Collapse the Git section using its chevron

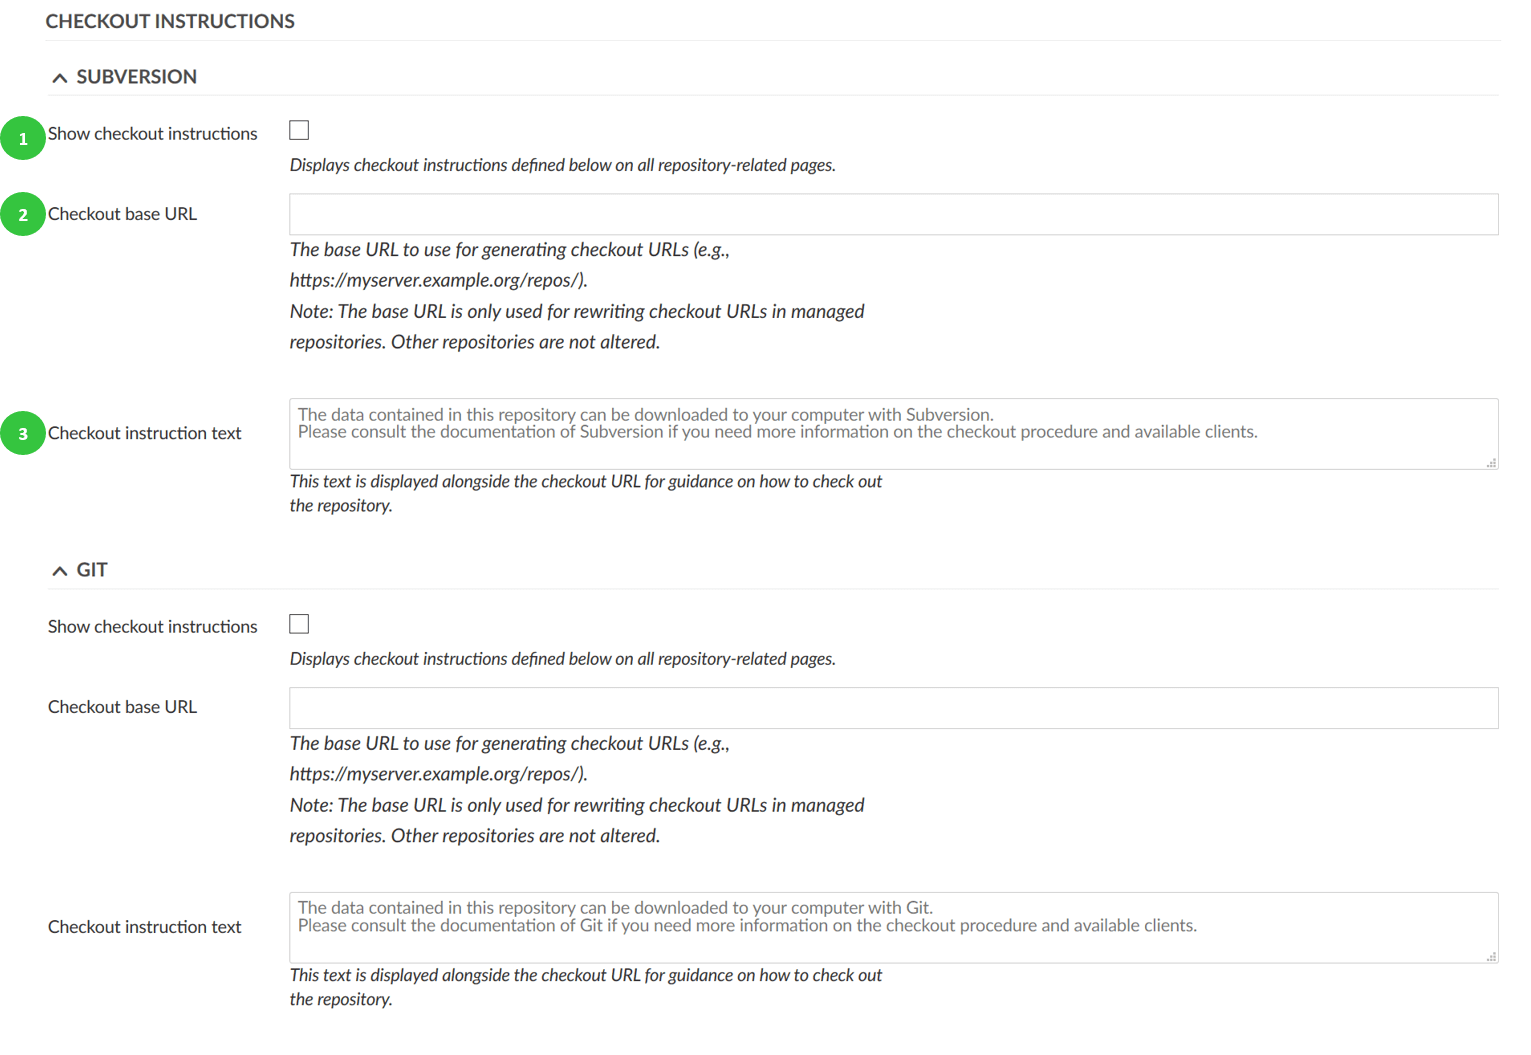click(x=60, y=571)
